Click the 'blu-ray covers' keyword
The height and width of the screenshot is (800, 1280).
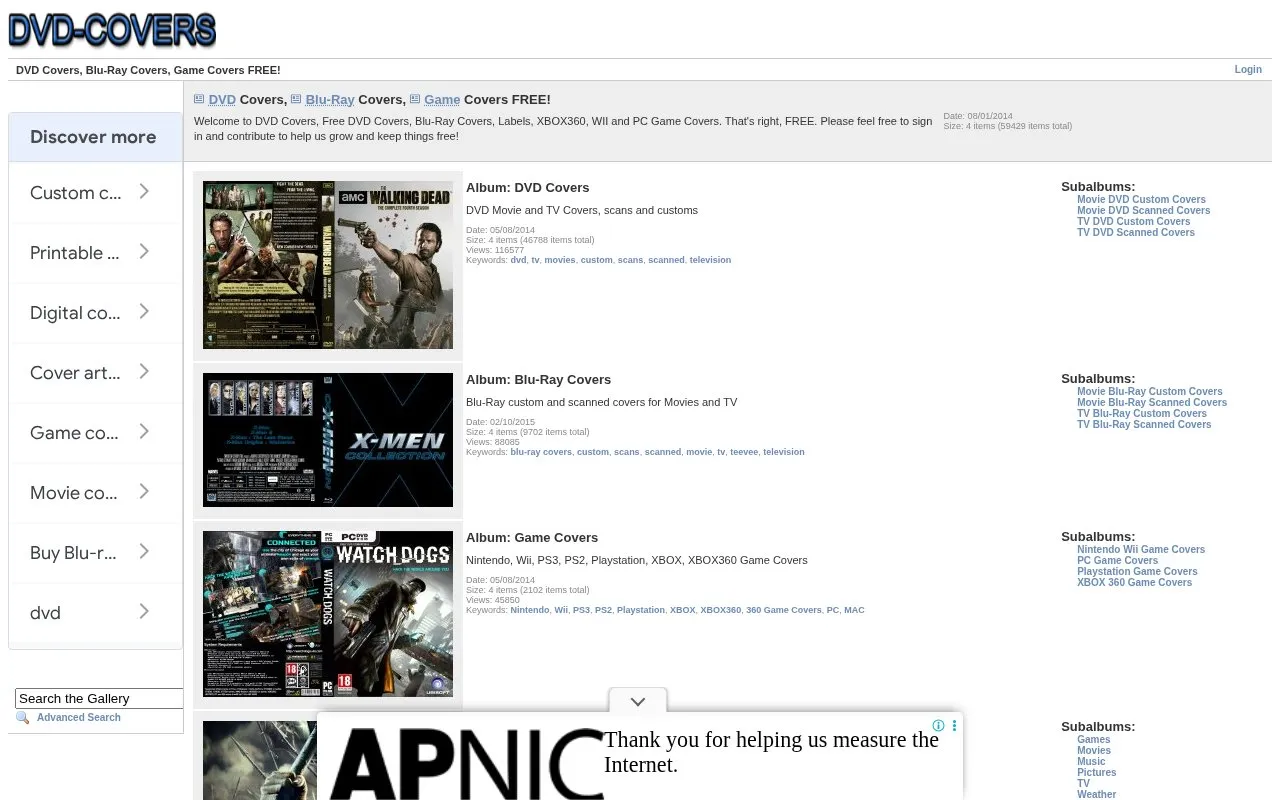point(541,452)
